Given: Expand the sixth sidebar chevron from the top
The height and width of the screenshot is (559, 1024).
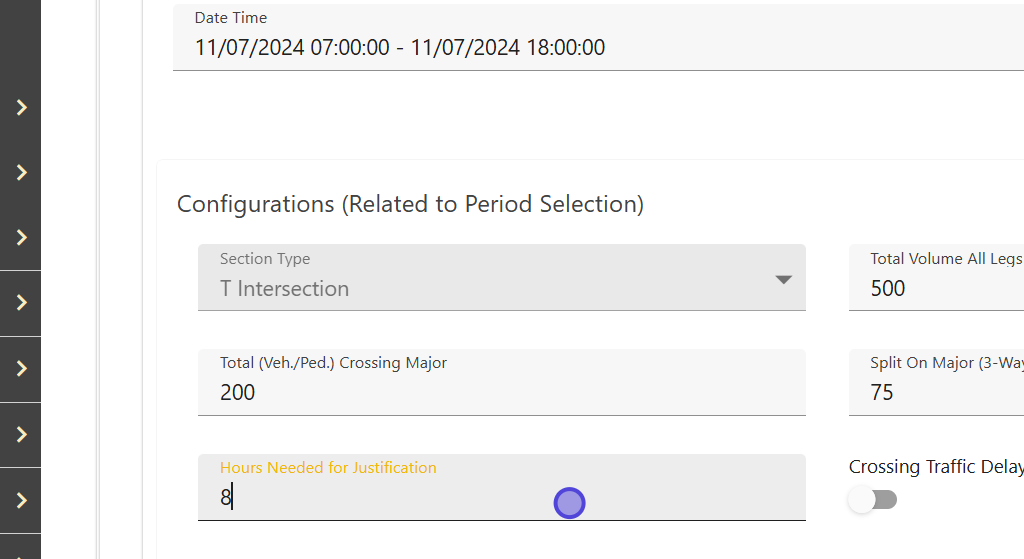Looking at the screenshot, I should (x=21, y=435).
